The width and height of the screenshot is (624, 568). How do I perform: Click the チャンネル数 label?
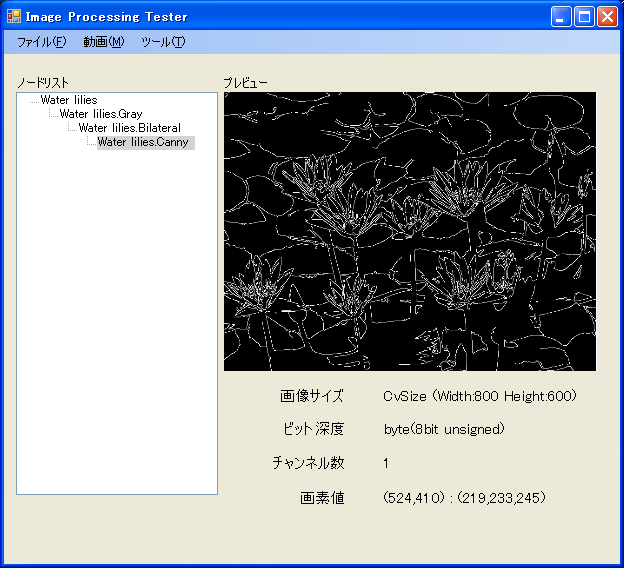click(x=308, y=463)
